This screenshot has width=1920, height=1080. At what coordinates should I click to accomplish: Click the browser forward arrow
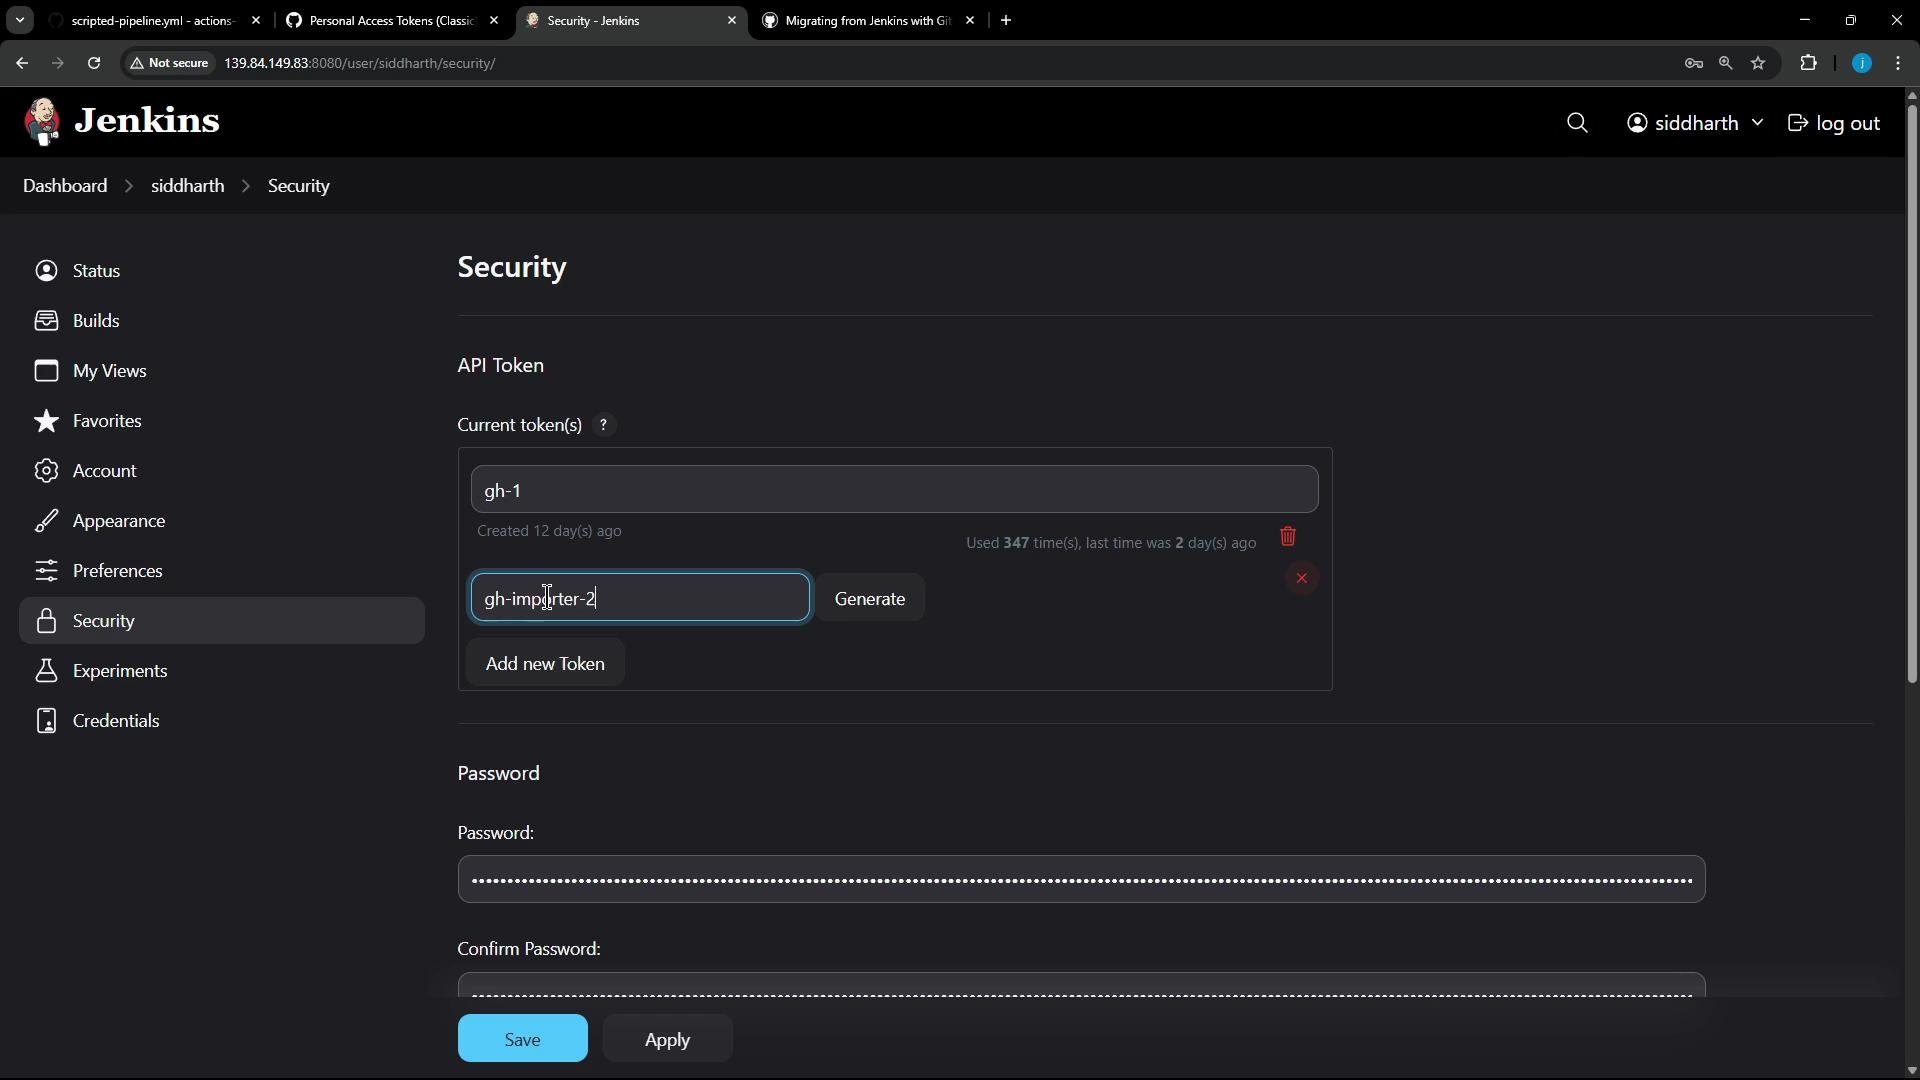58,63
